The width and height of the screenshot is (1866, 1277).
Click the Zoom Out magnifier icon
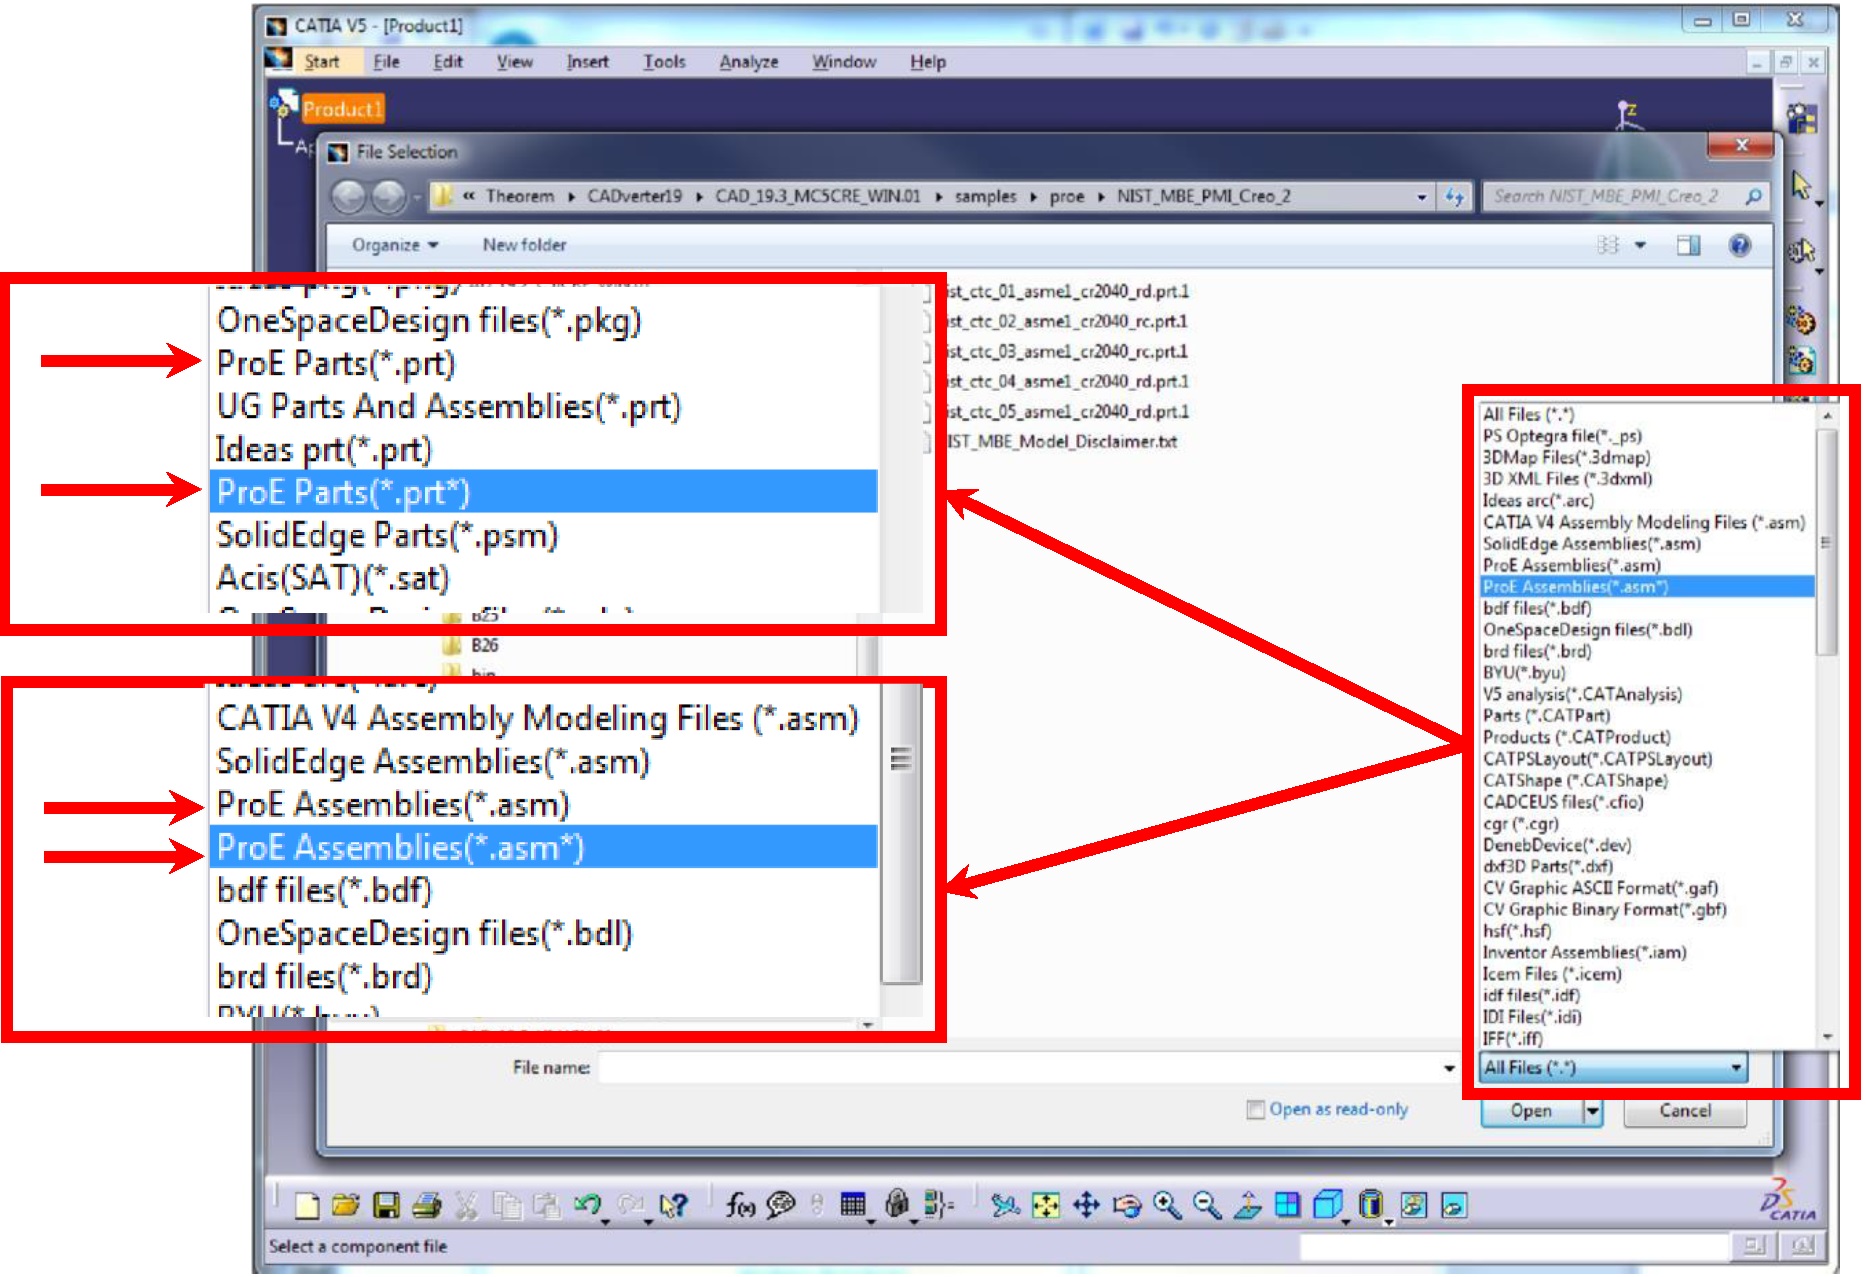1207,1206
